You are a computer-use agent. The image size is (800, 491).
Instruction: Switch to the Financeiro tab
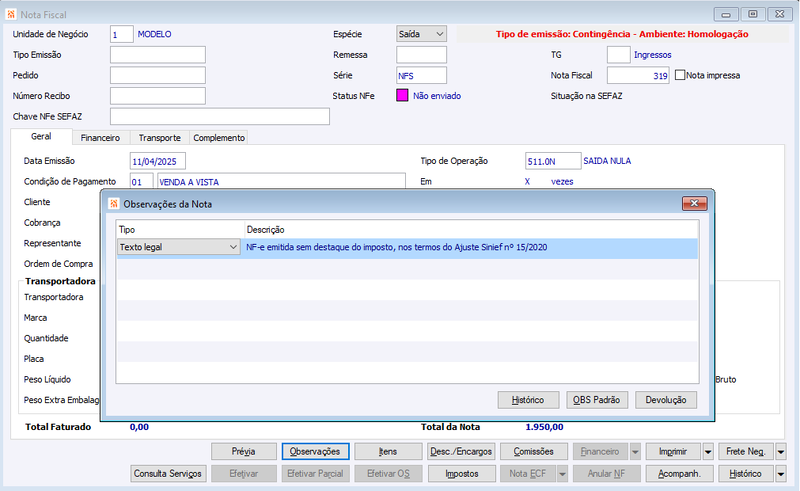pos(100,138)
